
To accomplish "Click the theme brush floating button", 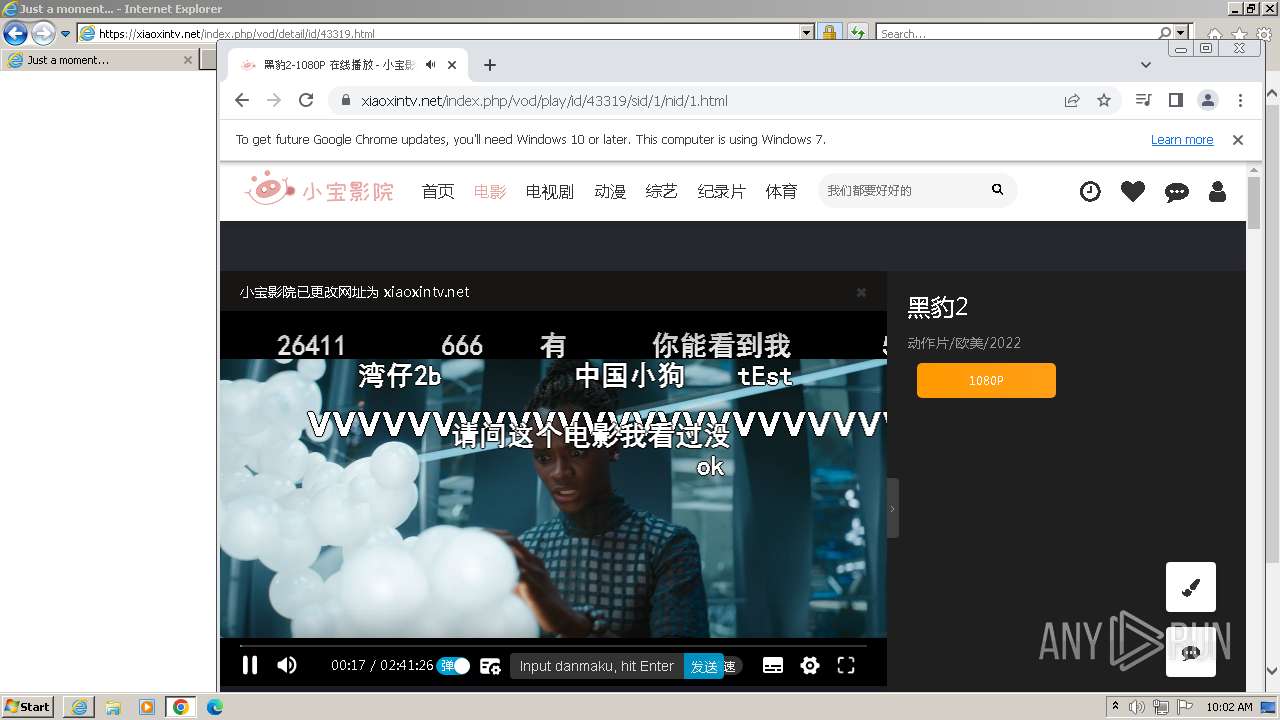I will click(x=1191, y=587).
